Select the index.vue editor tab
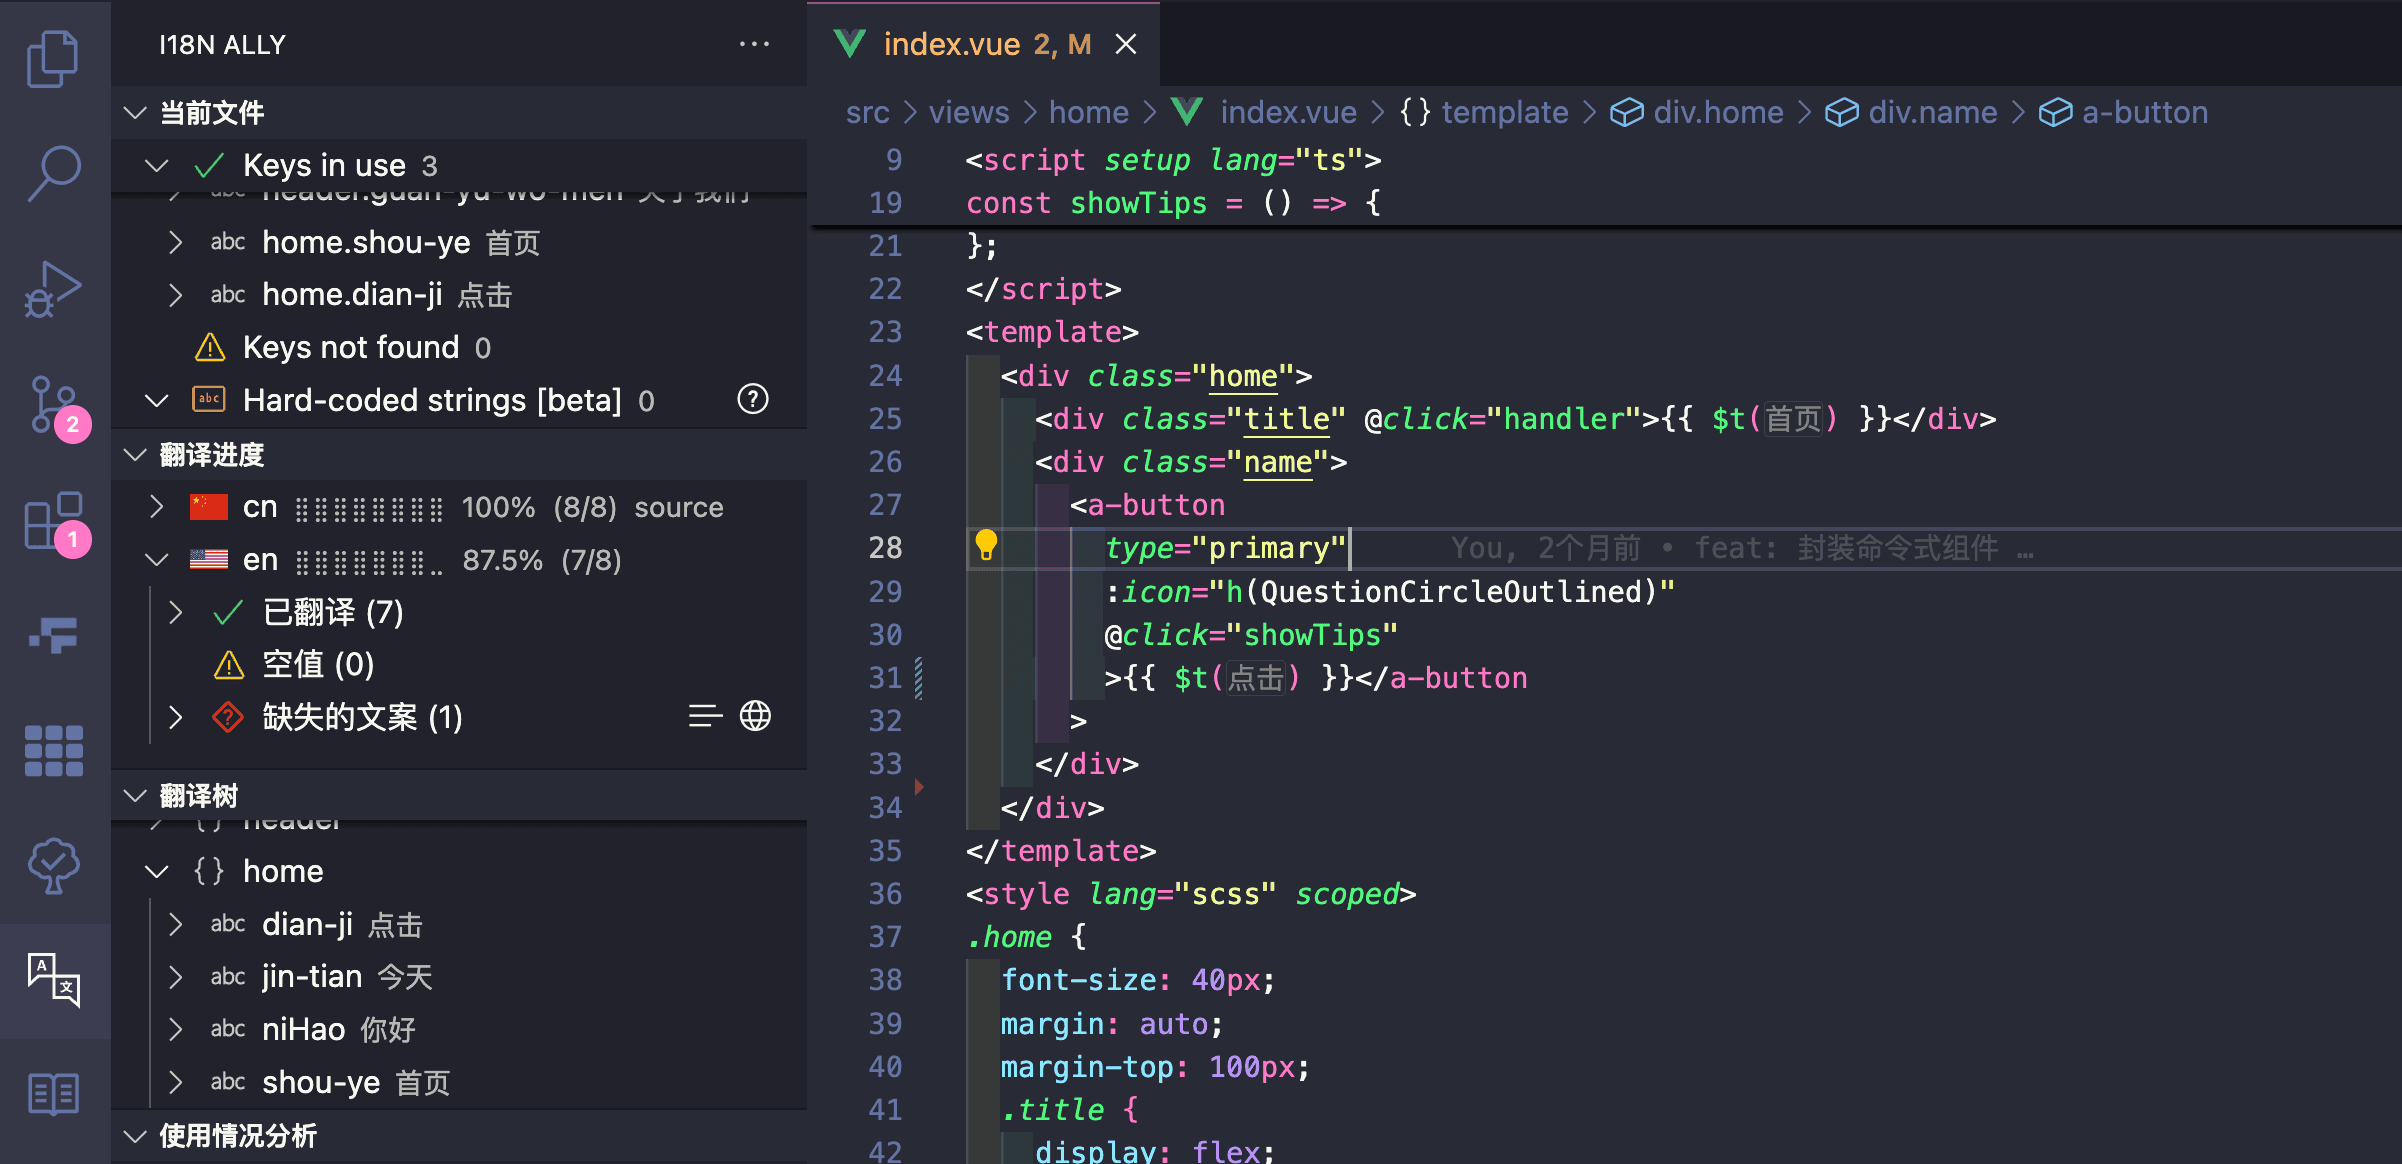This screenshot has width=2402, height=1164. pos(984,44)
